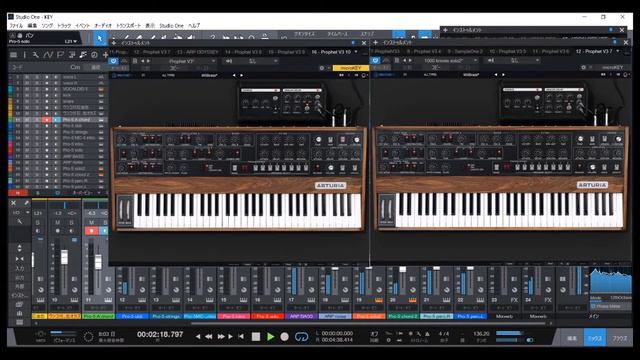The width and height of the screenshot is (640, 360).
Task: Click the Rewind button in transport
Action: 208,337
